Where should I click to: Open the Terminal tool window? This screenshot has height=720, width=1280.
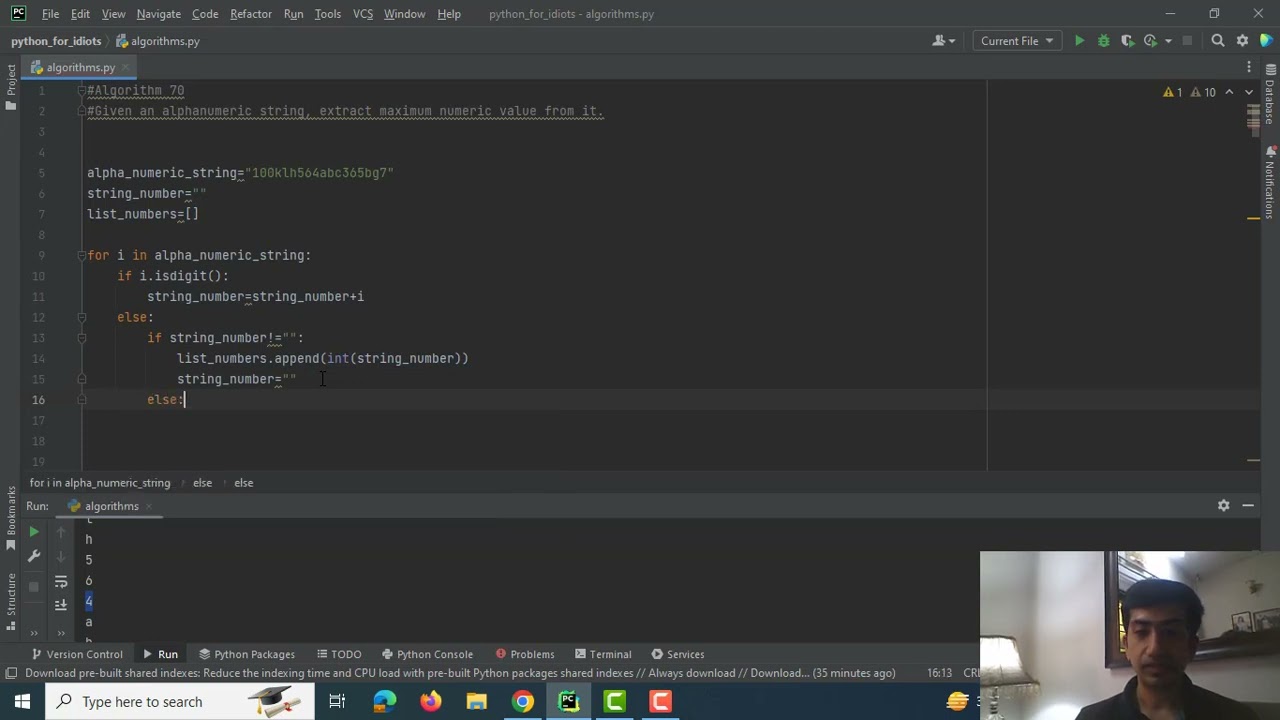[x=603, y=654]
